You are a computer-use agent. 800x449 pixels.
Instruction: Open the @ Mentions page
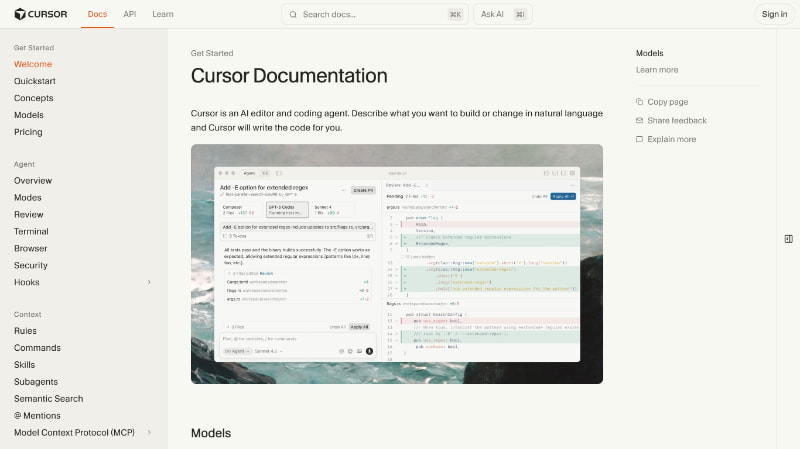(x=37, y=415)
